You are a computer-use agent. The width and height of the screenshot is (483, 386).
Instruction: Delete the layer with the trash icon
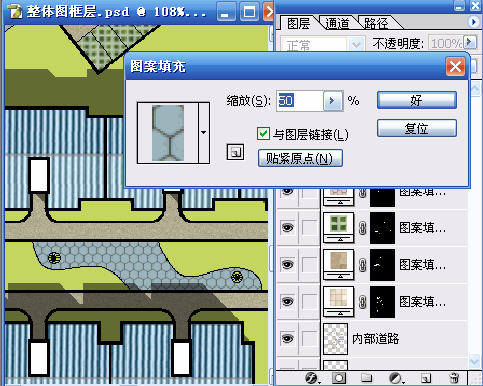pos(454,378)
